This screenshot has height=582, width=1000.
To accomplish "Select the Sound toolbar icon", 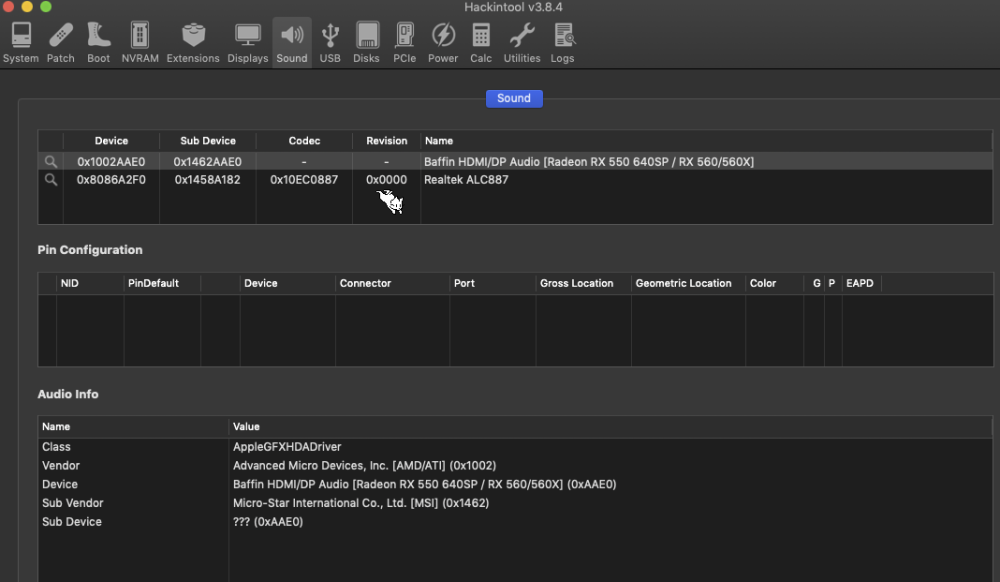I will pos(292,43).
